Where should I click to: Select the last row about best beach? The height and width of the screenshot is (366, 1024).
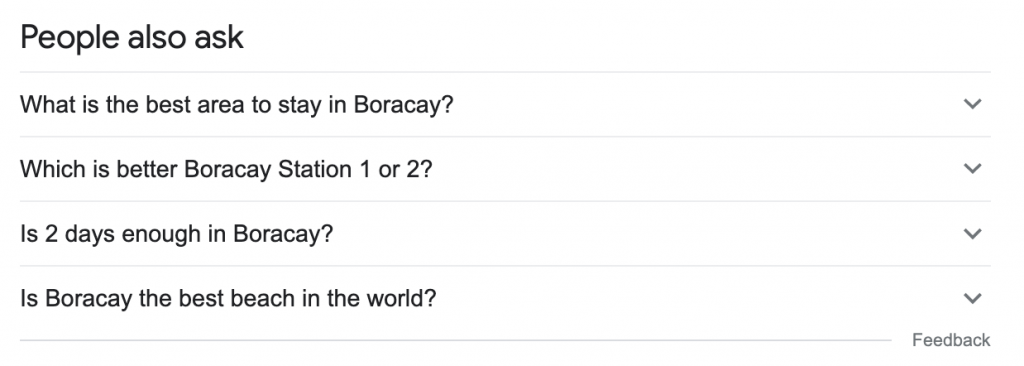point(505,298)
